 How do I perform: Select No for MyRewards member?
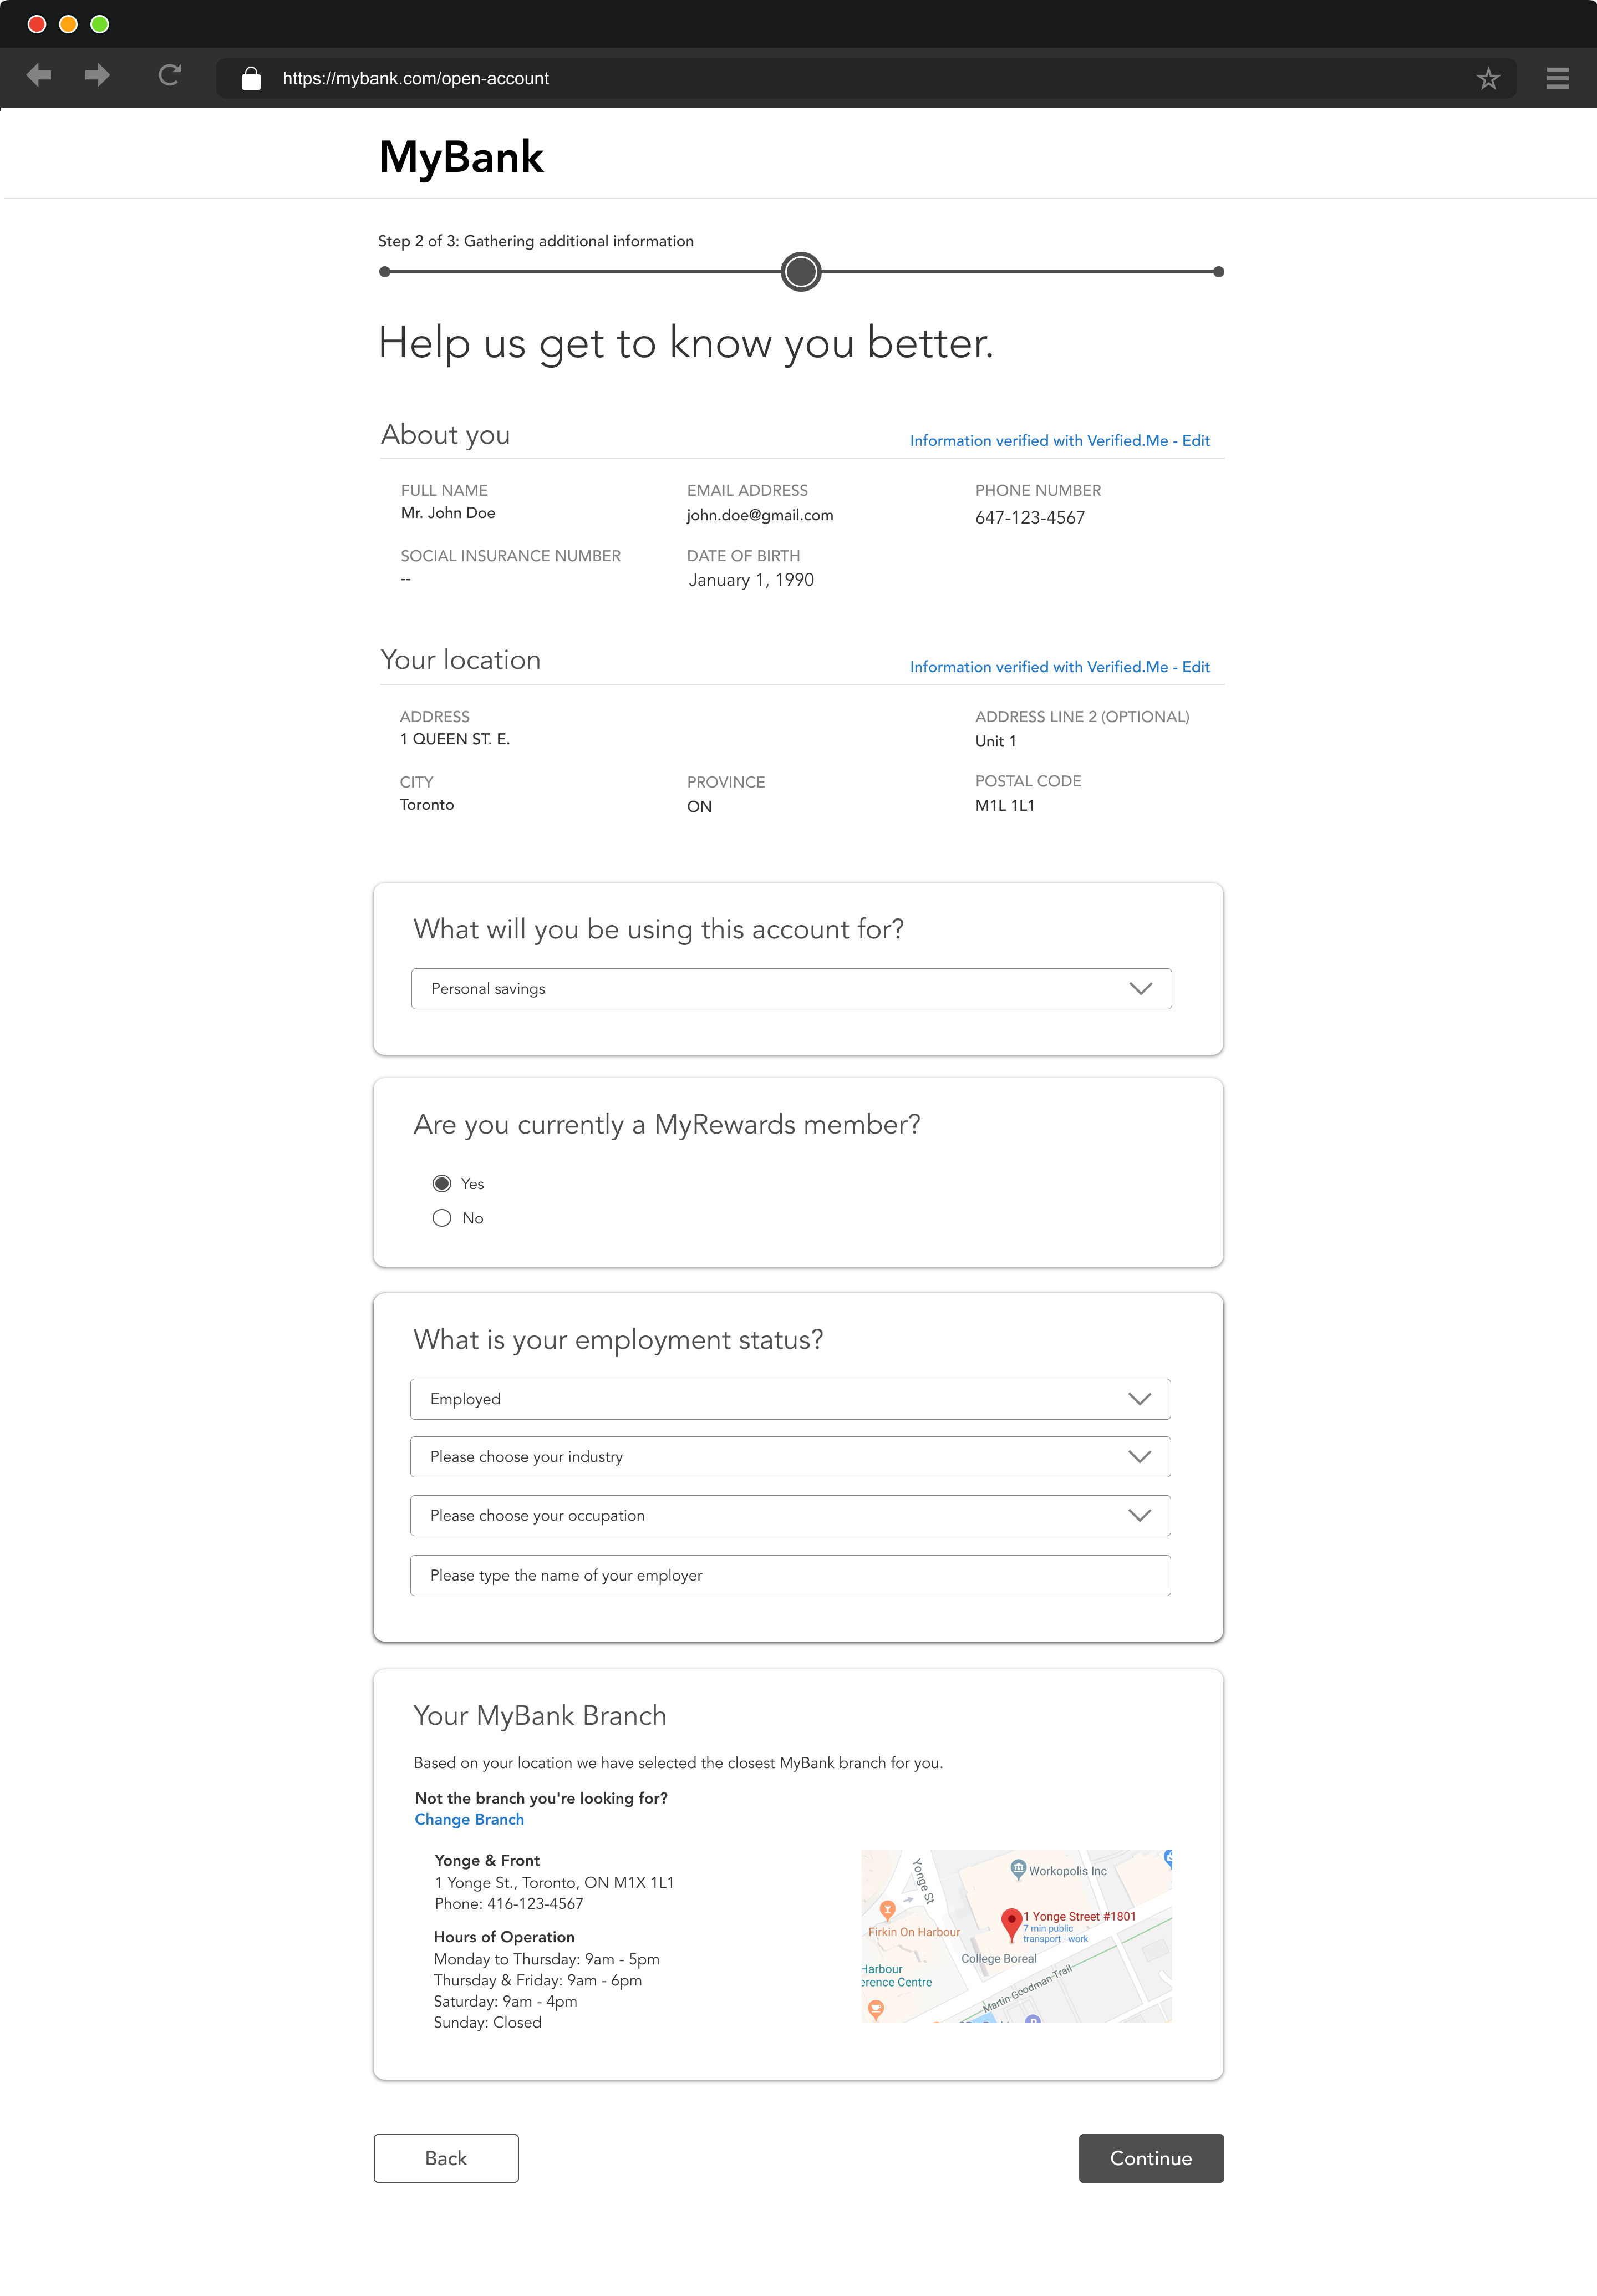pyautogui.click(x=442, y=1218)
